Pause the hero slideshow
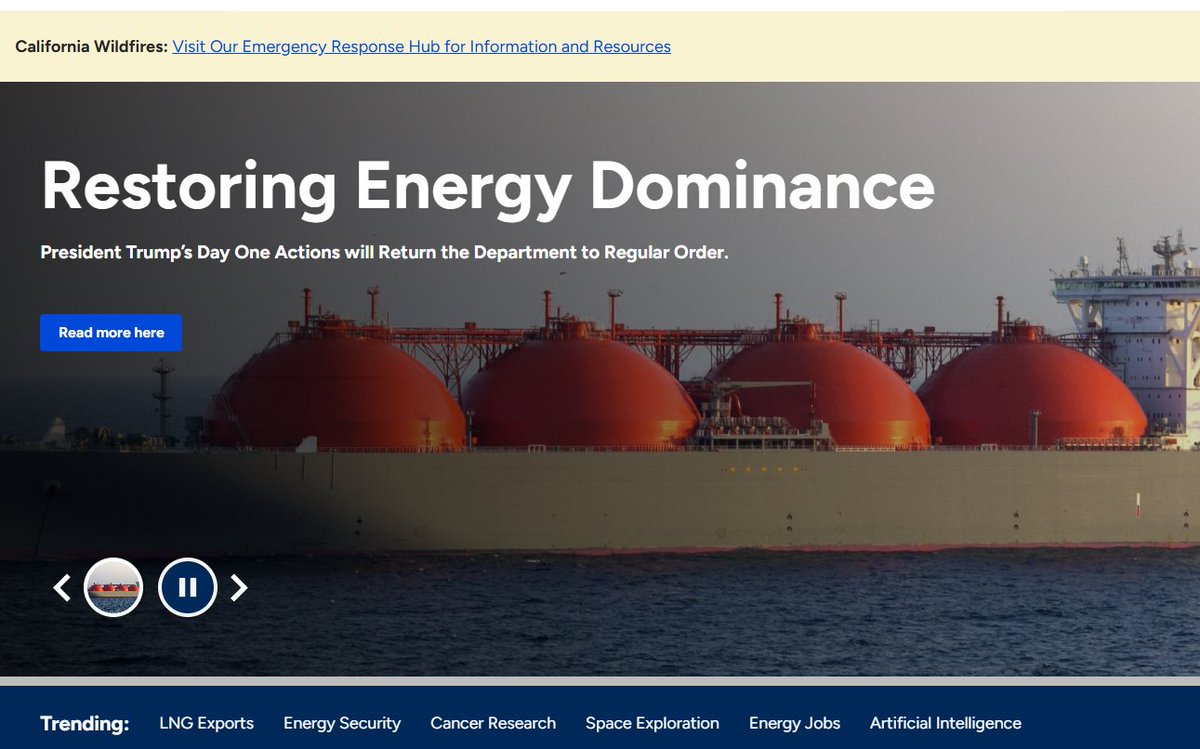Viewport: 1200px width, 749px height. [187, 587]
